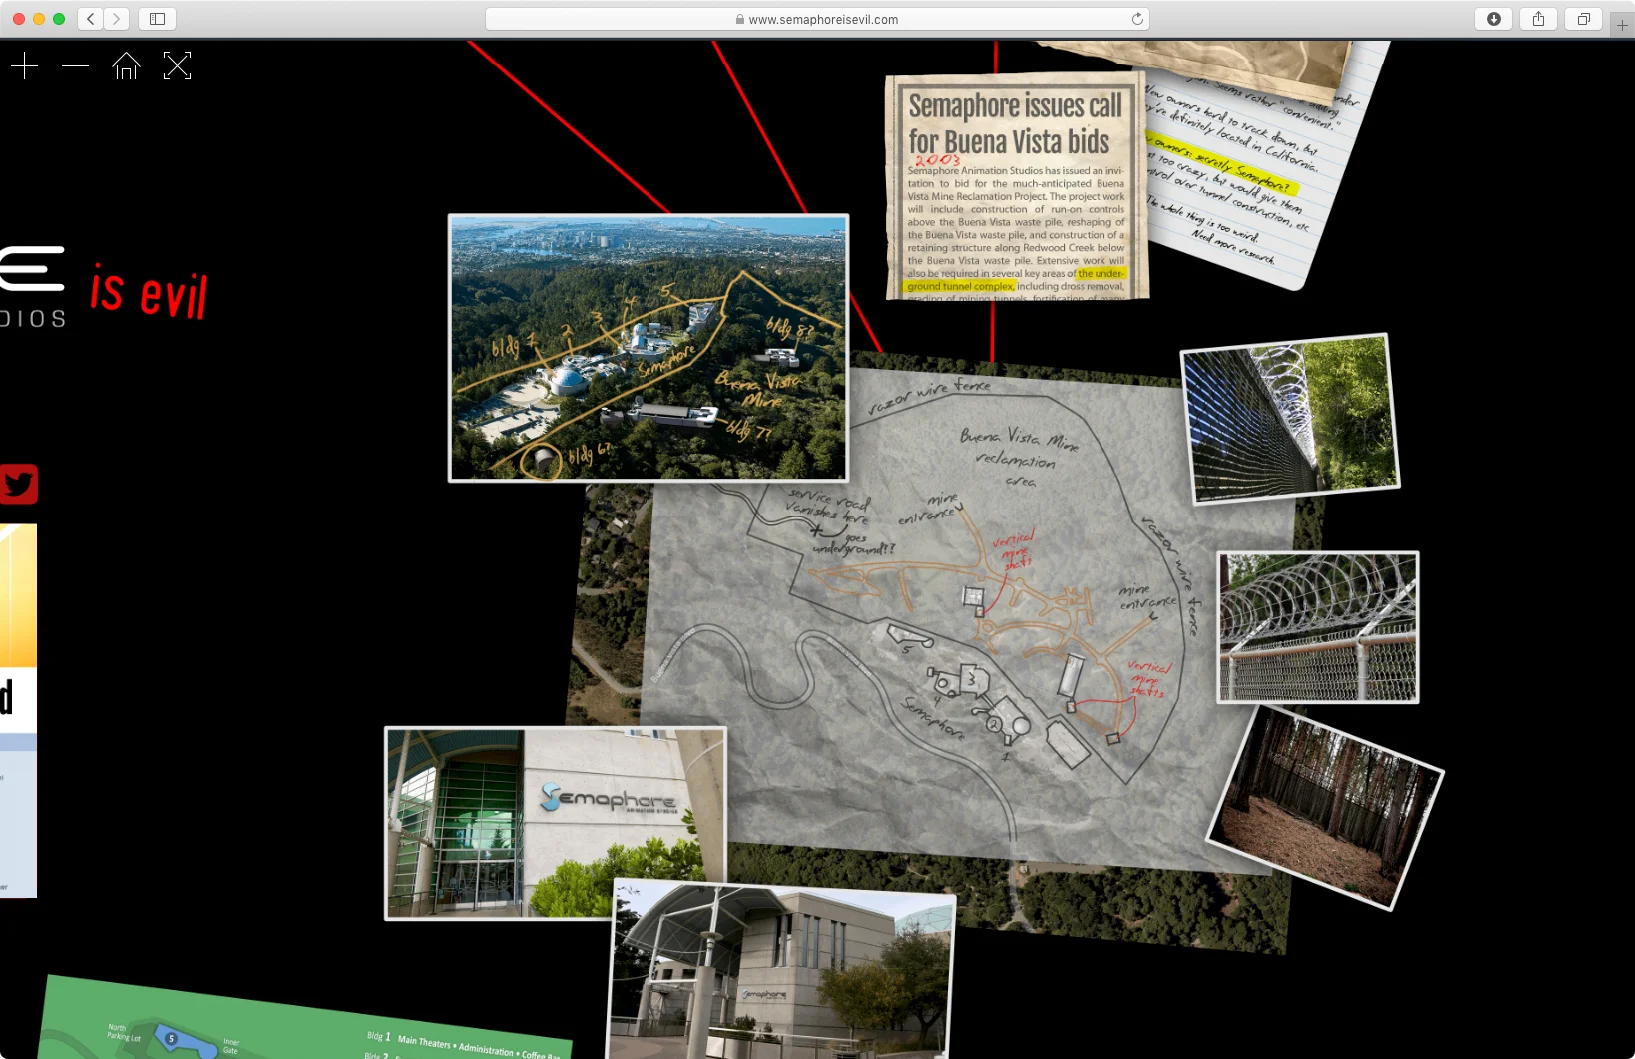Image resolution: width=1635 pixels, height=1059 pixels.
Task: Show the Safari tab overview
Action: (1583, 19)
